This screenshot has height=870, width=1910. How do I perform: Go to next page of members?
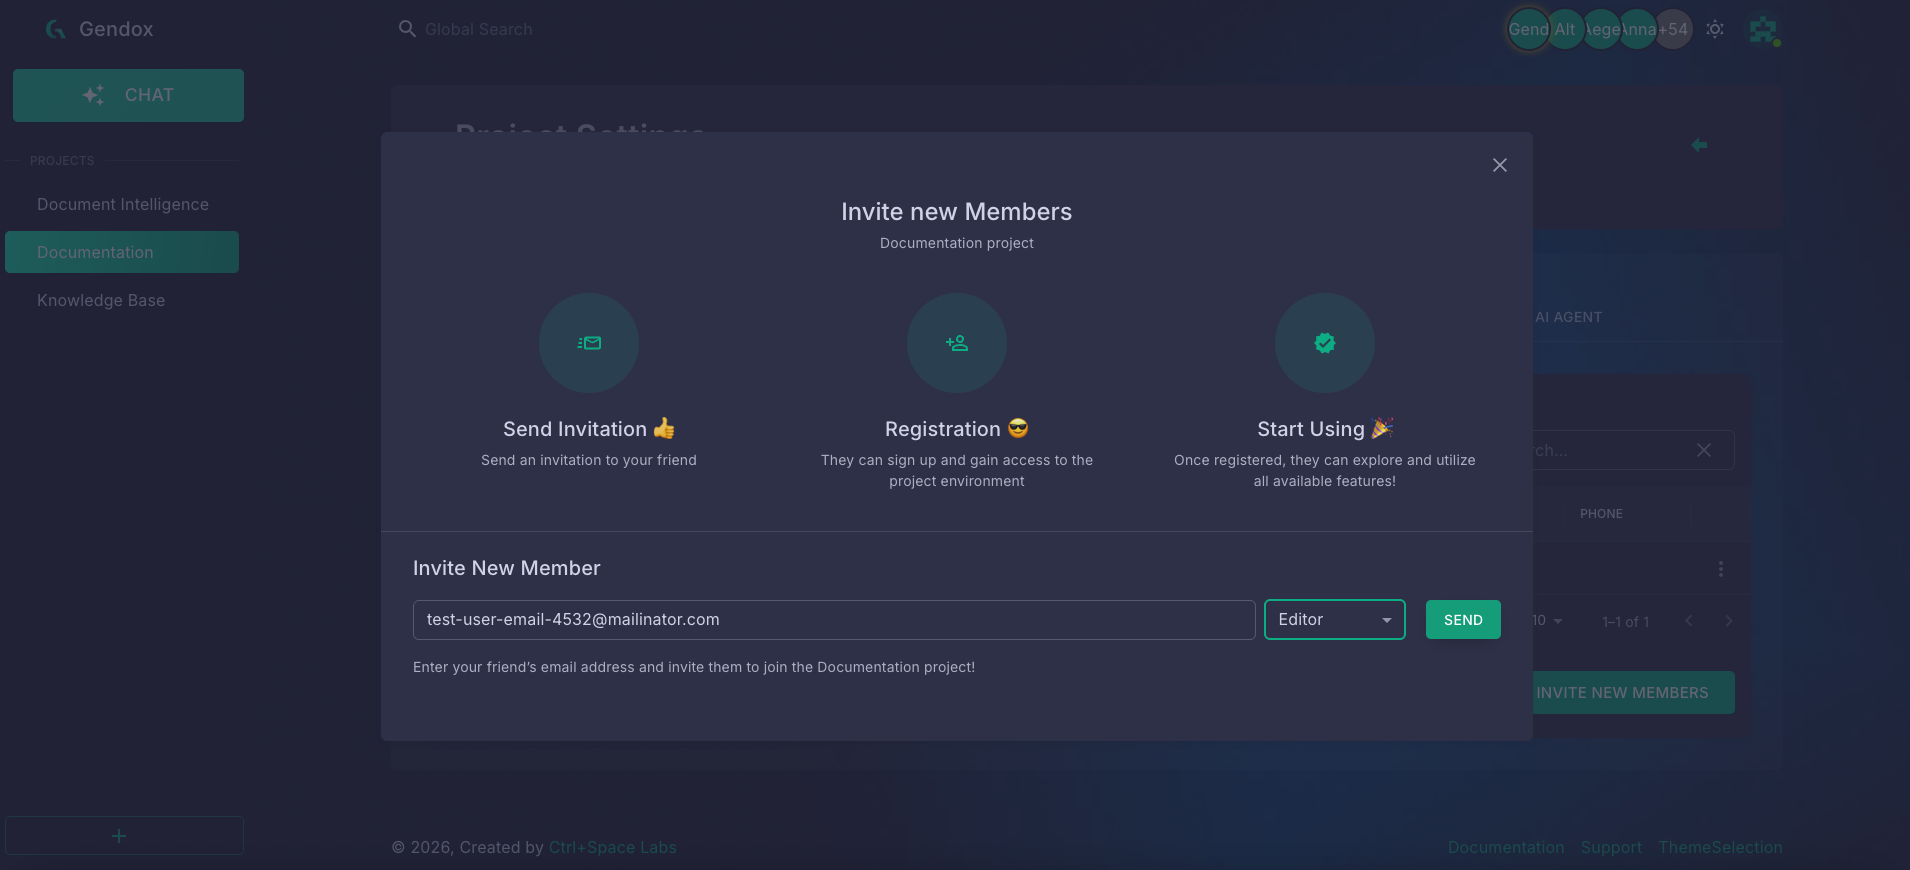[x=1729, y=621]
